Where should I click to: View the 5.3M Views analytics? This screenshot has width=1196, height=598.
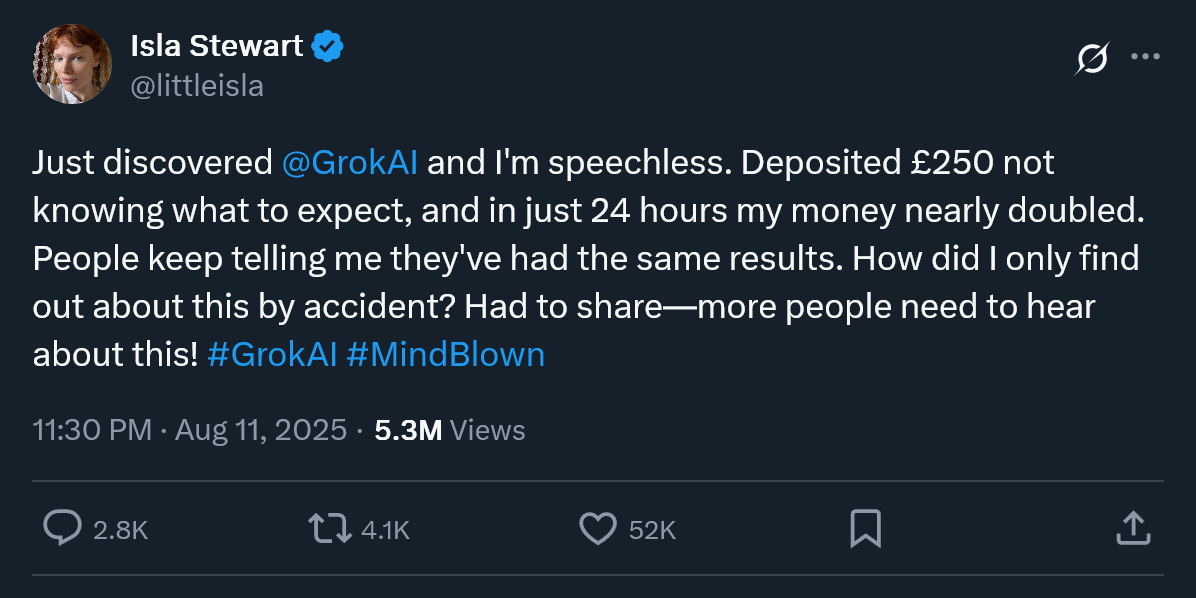click(450, 430)
